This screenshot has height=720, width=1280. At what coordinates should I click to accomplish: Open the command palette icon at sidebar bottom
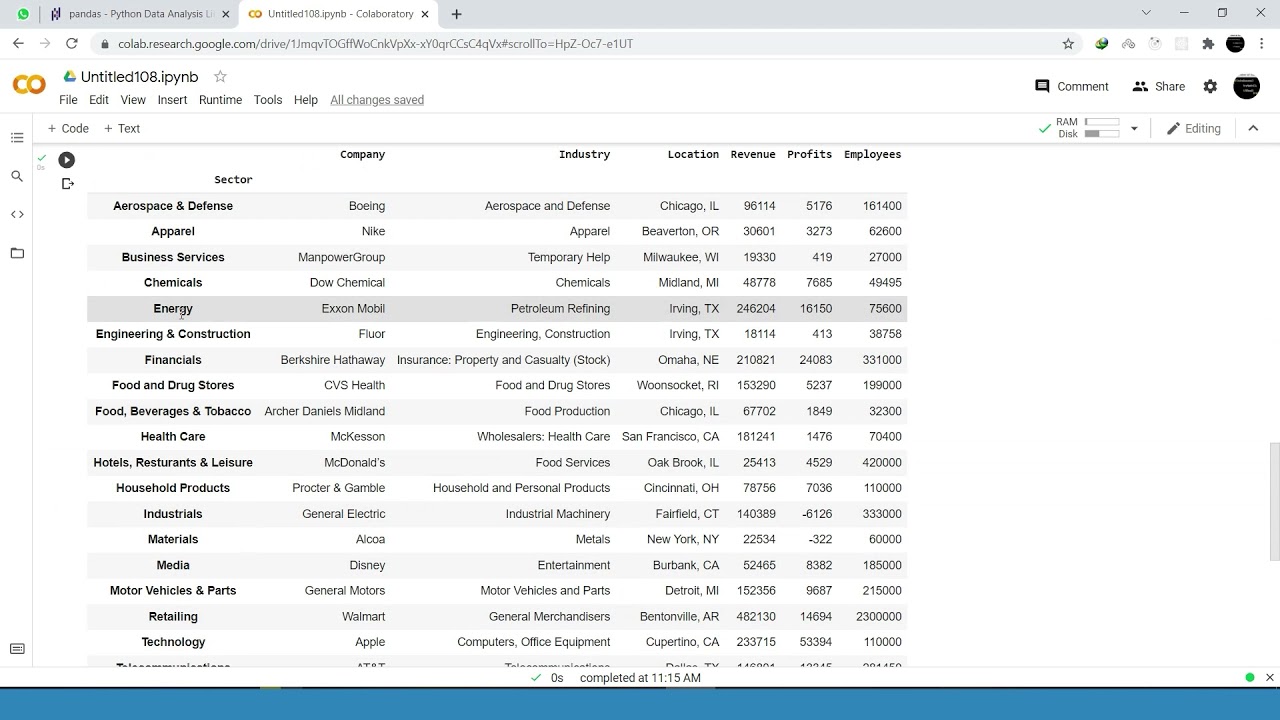[17, 649]
